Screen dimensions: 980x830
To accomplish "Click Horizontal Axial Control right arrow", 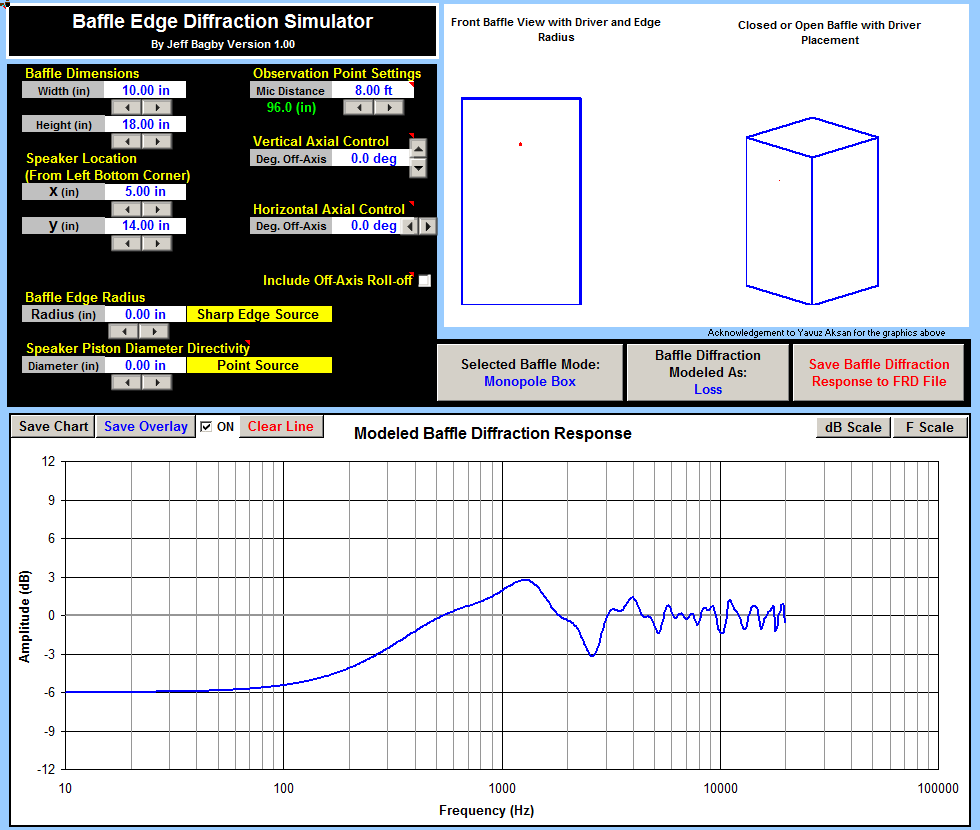I will [429, 226].
